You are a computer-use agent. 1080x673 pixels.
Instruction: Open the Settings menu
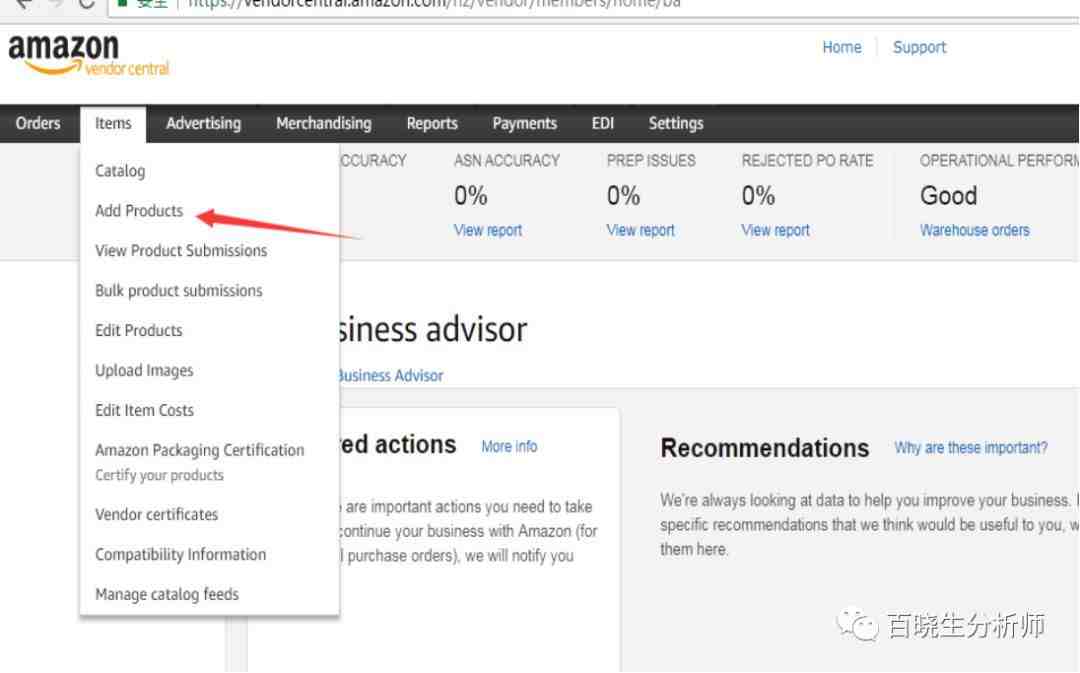[676, 123]
